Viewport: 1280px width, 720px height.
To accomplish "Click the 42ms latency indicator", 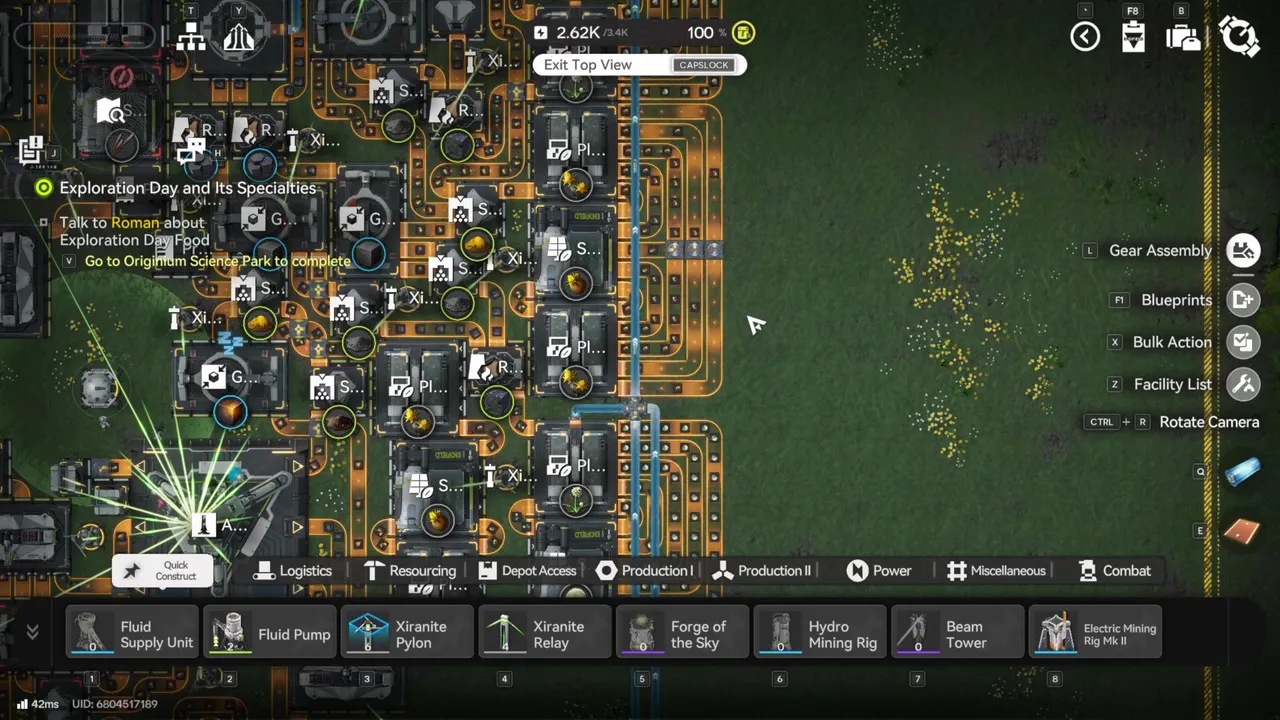I will point(38,704).
